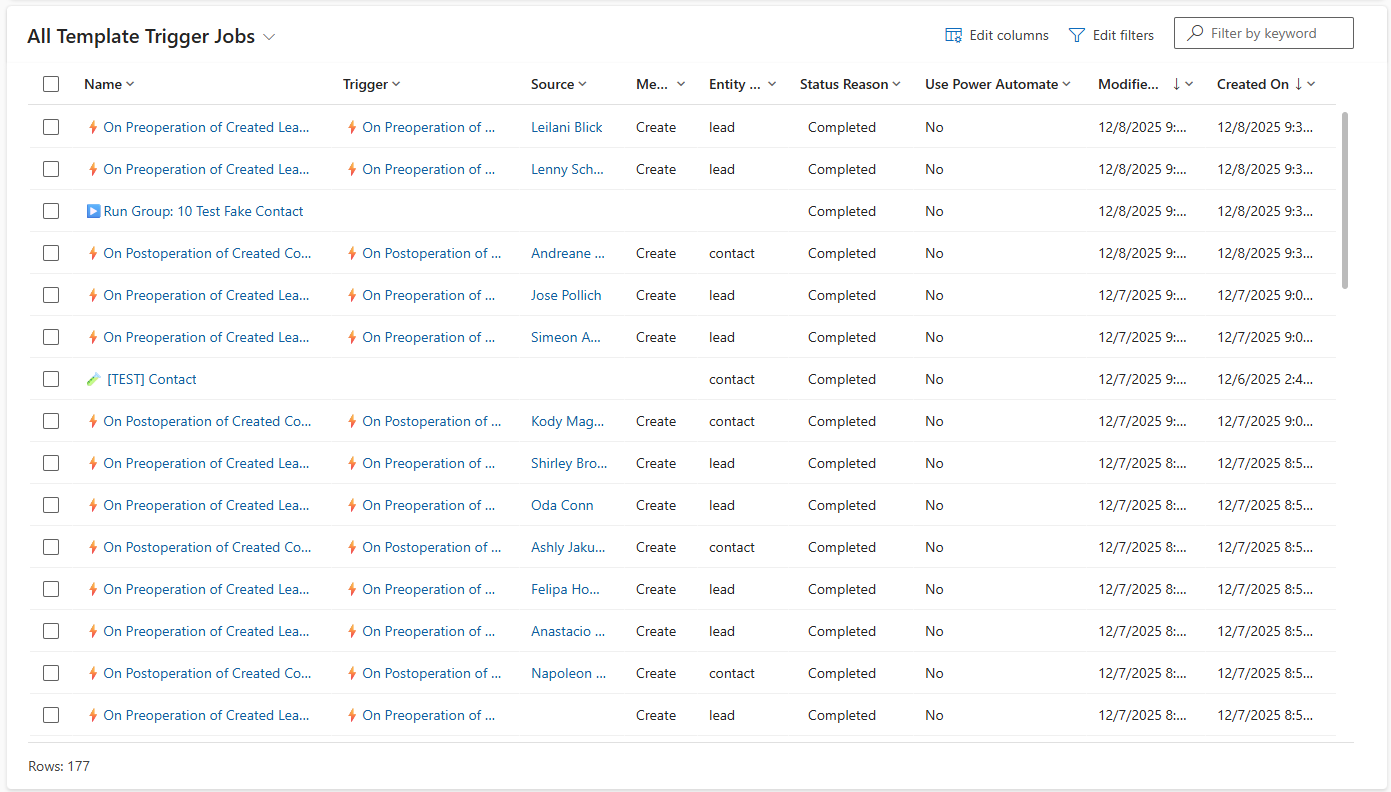This screenshot has height=792, width=1391.
Task: Open the All Template Trigger Jobs view dropdown
Action: click(269, 37)
